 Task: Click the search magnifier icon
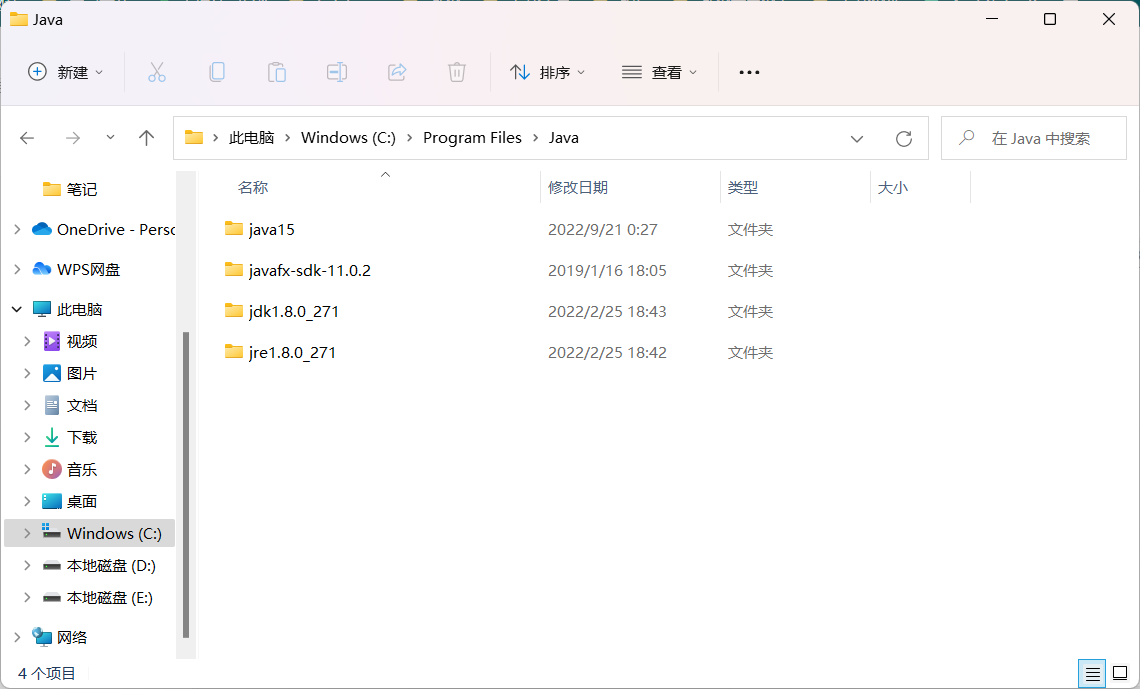[966, 137]
